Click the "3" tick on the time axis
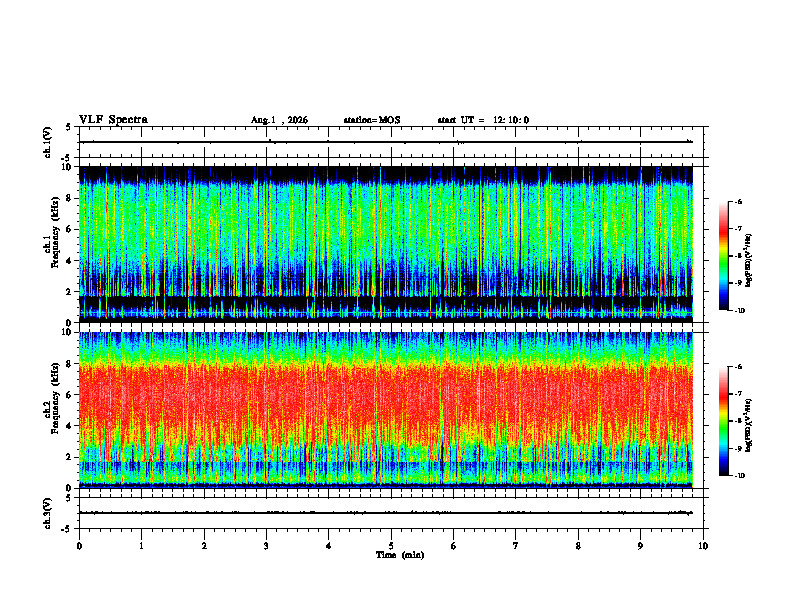792x612 pixels. tap(266, 546)
